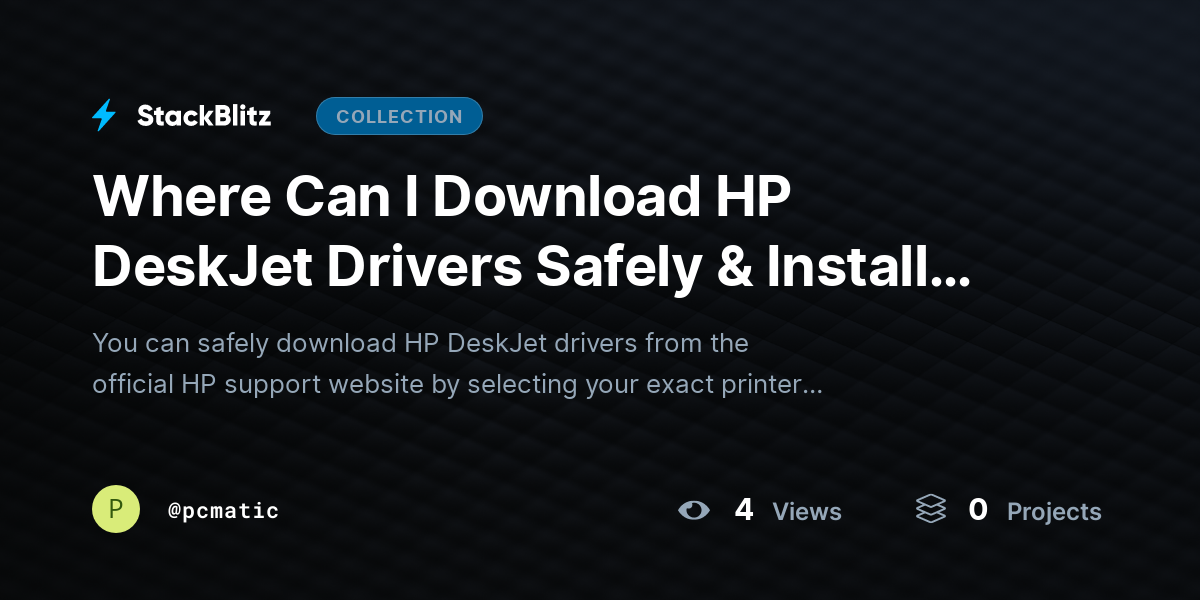
Task: Click the heading starting "Where Can I Download HP"
Action: coord(532,232)
